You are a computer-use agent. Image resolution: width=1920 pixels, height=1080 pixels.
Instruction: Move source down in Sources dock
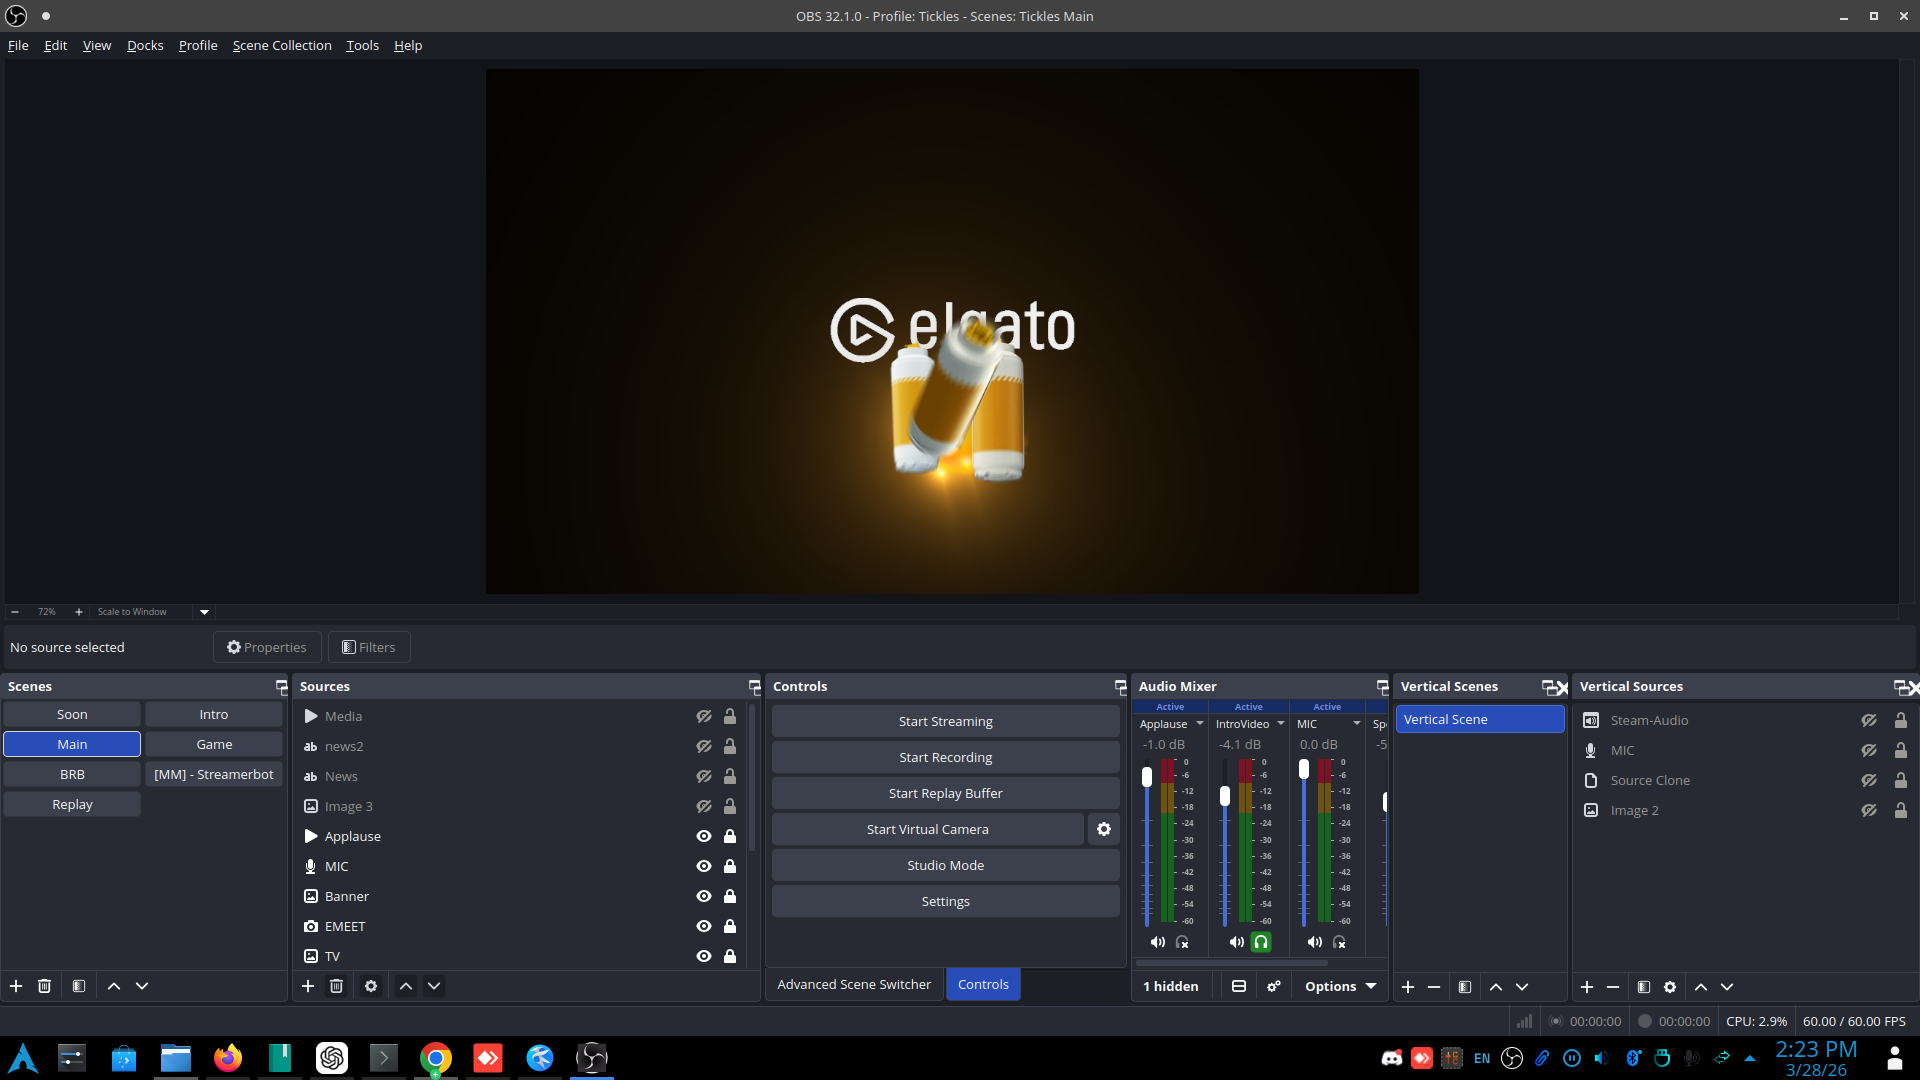pyautogui.click(x=434, y=986)
